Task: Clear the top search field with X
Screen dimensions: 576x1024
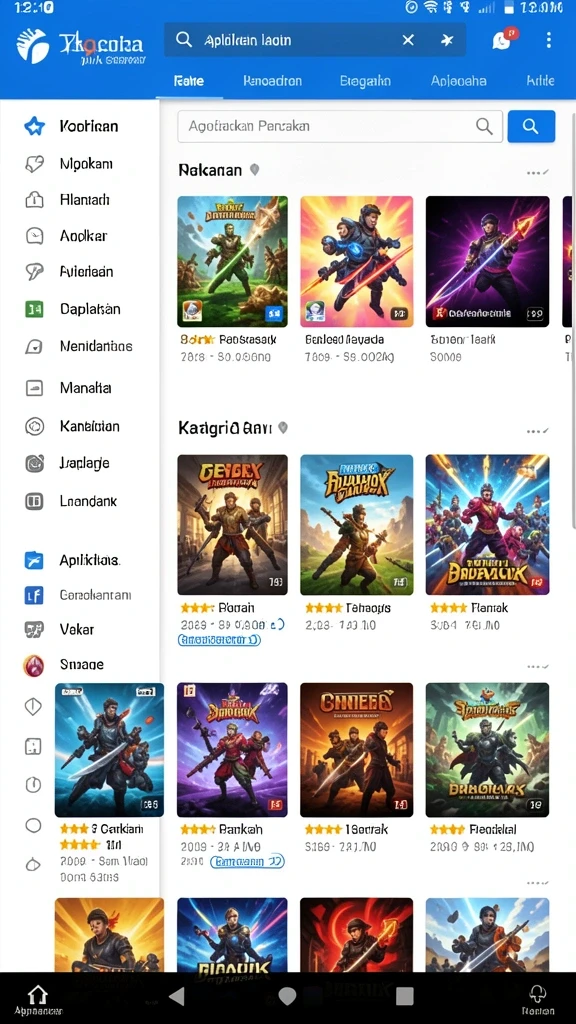Action: [x=408, y=40]
